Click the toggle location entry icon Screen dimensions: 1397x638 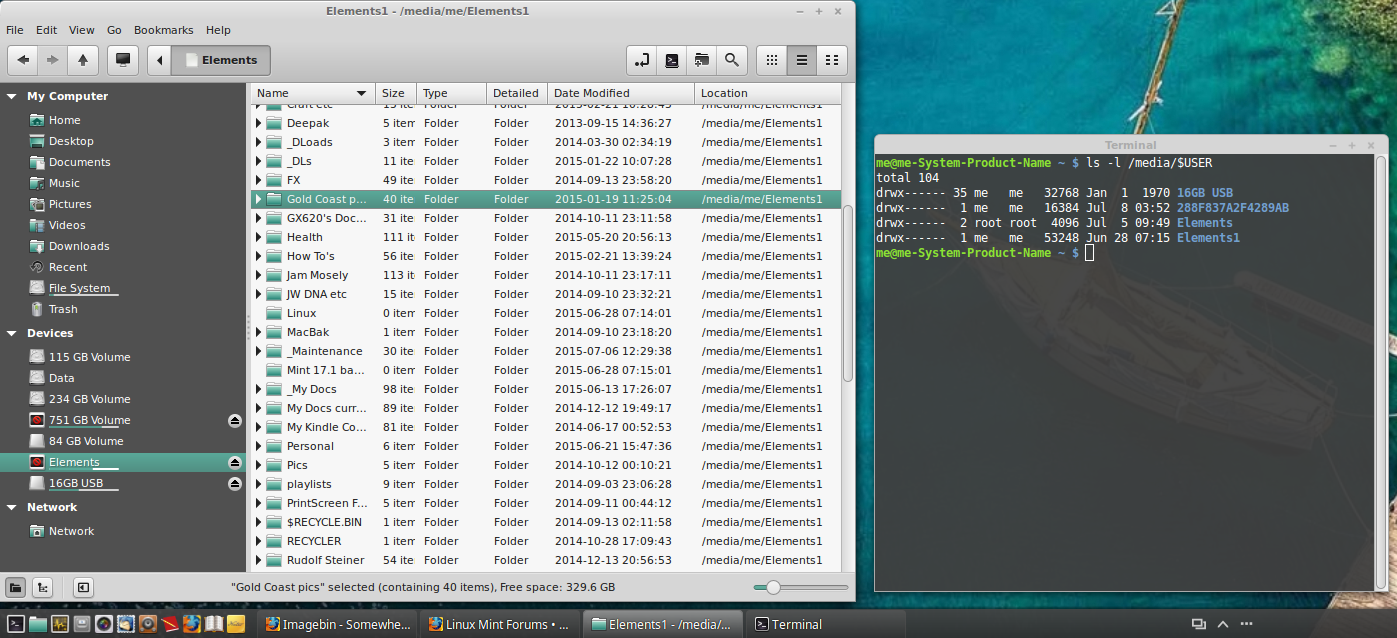click(x=642, y=60)
